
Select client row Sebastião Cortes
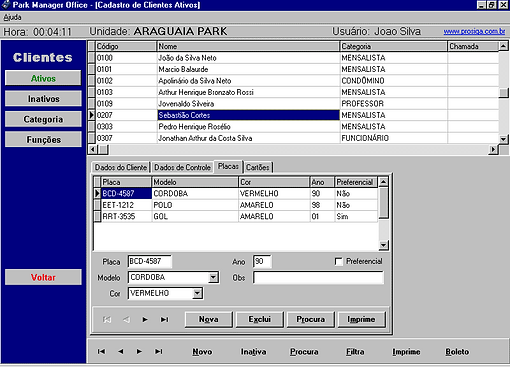[x=293, y=115]
